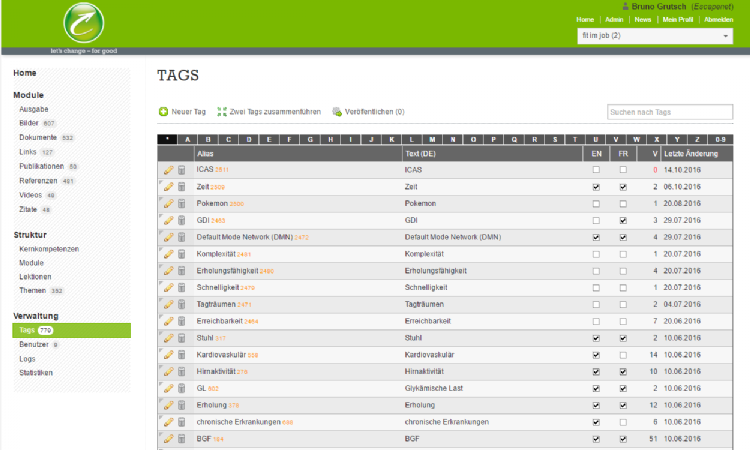This screenshot has height=450, width=750.
Task: Select Benutzer under Verwaltung
Action: pyautogui.click(x=34, y=344)
